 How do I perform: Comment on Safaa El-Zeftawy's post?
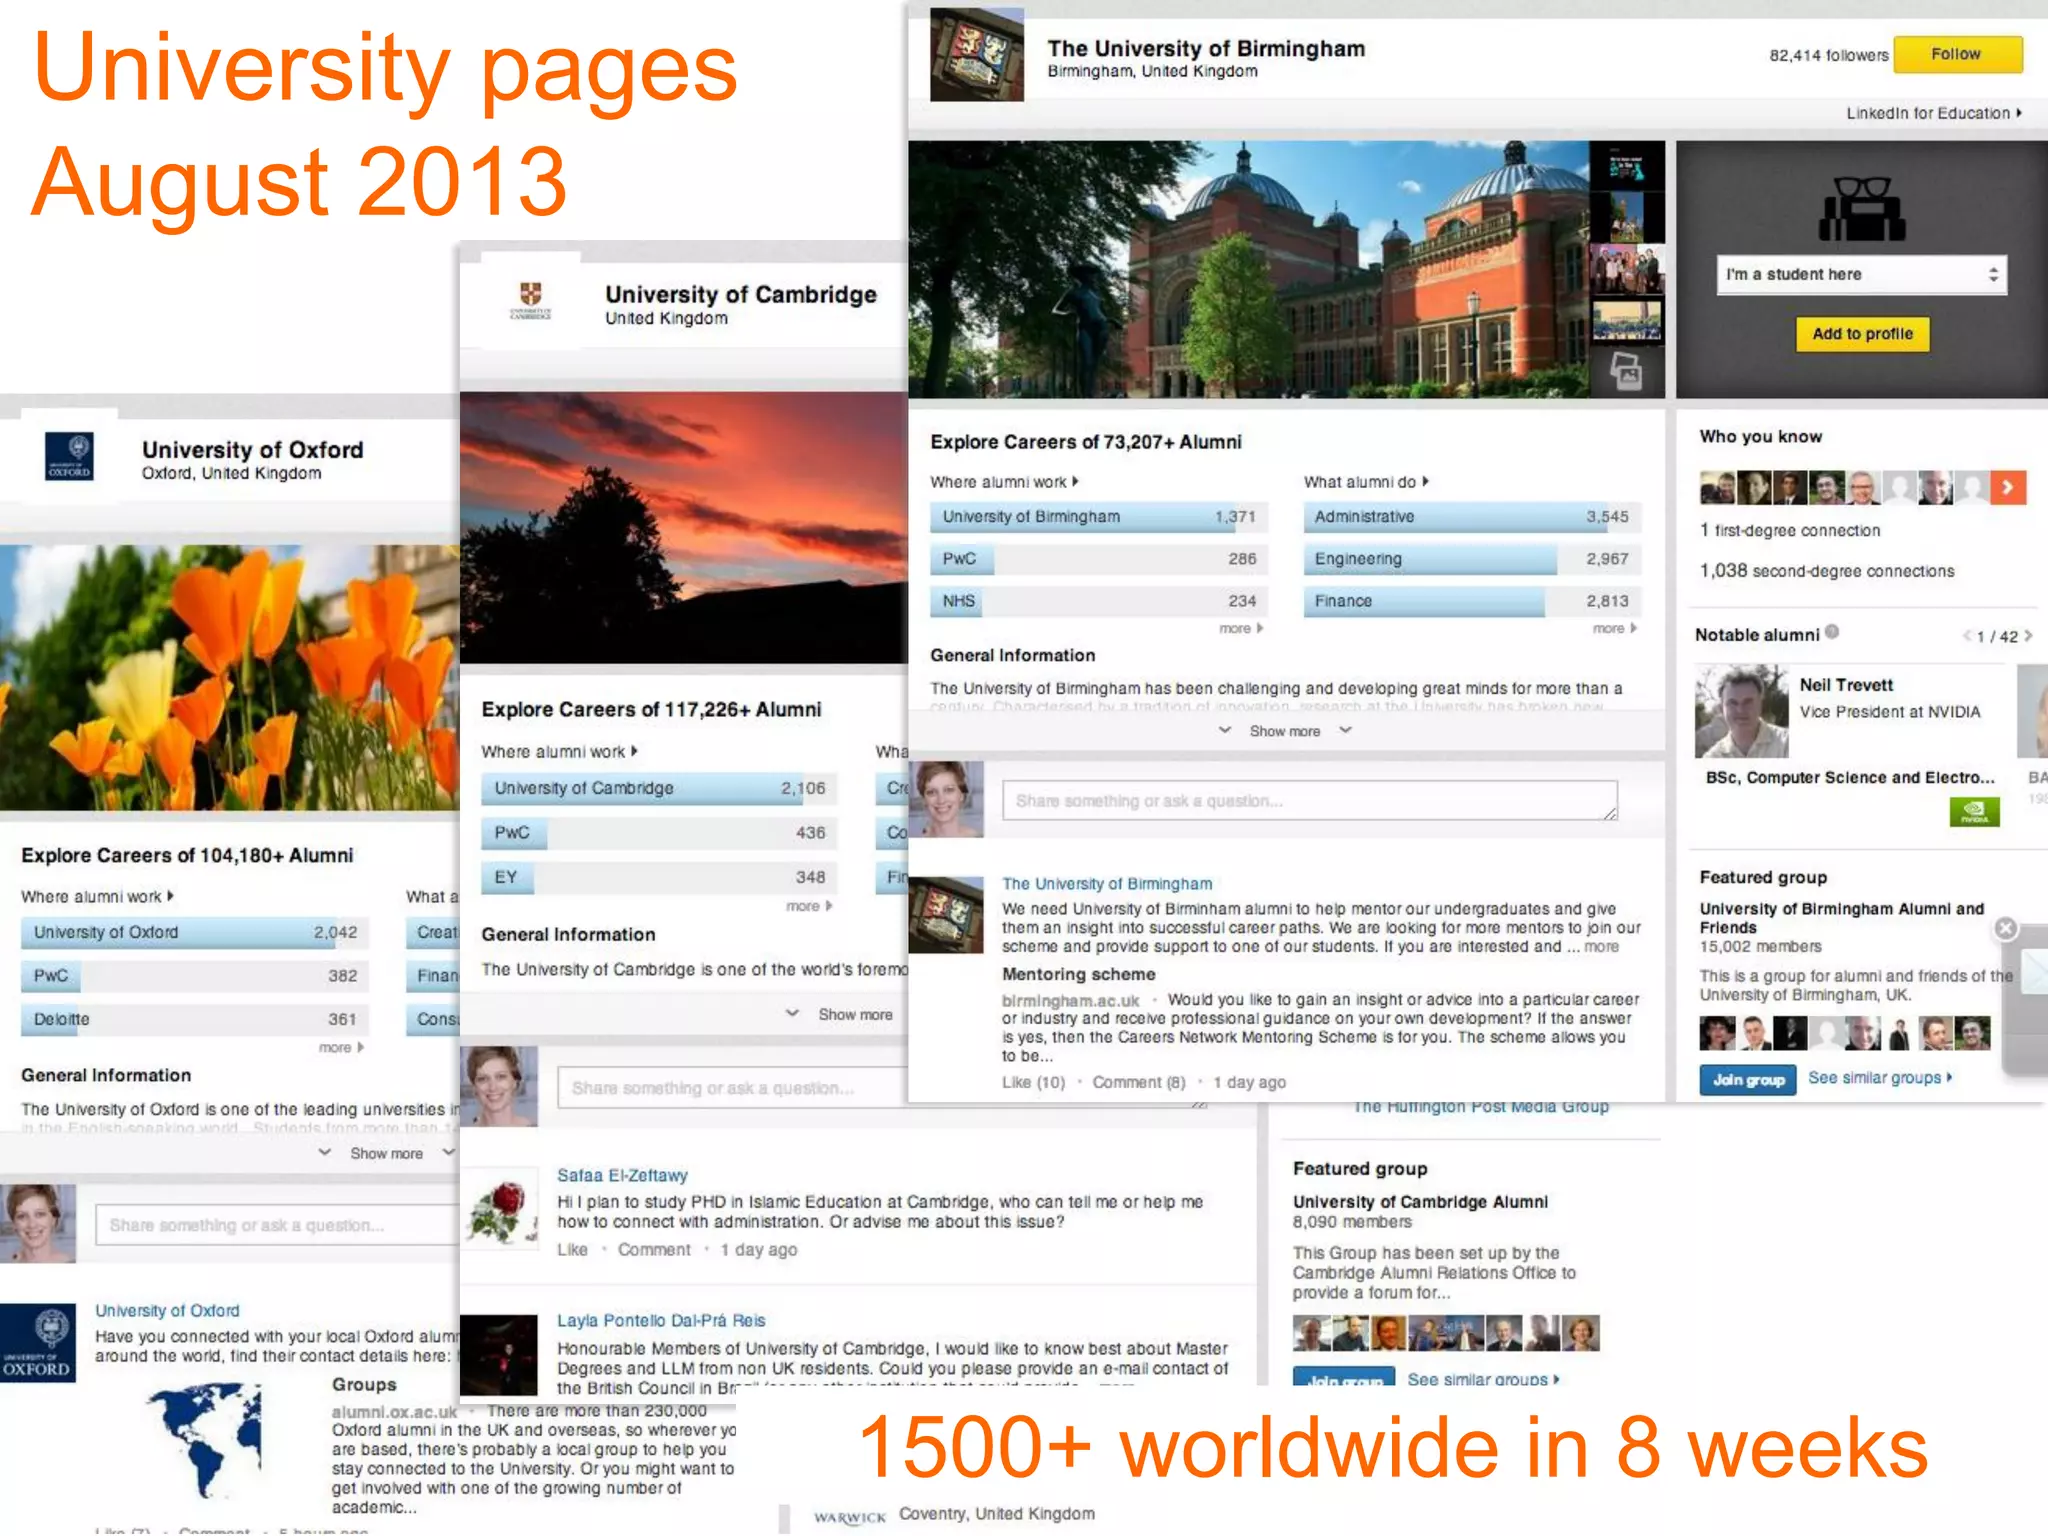click(654, 1250)
